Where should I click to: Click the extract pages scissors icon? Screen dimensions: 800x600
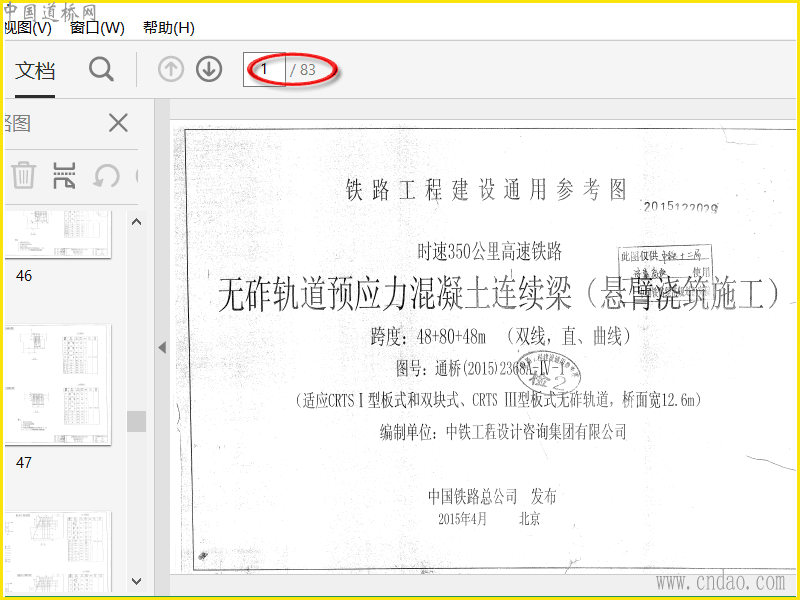pos(64,176)
